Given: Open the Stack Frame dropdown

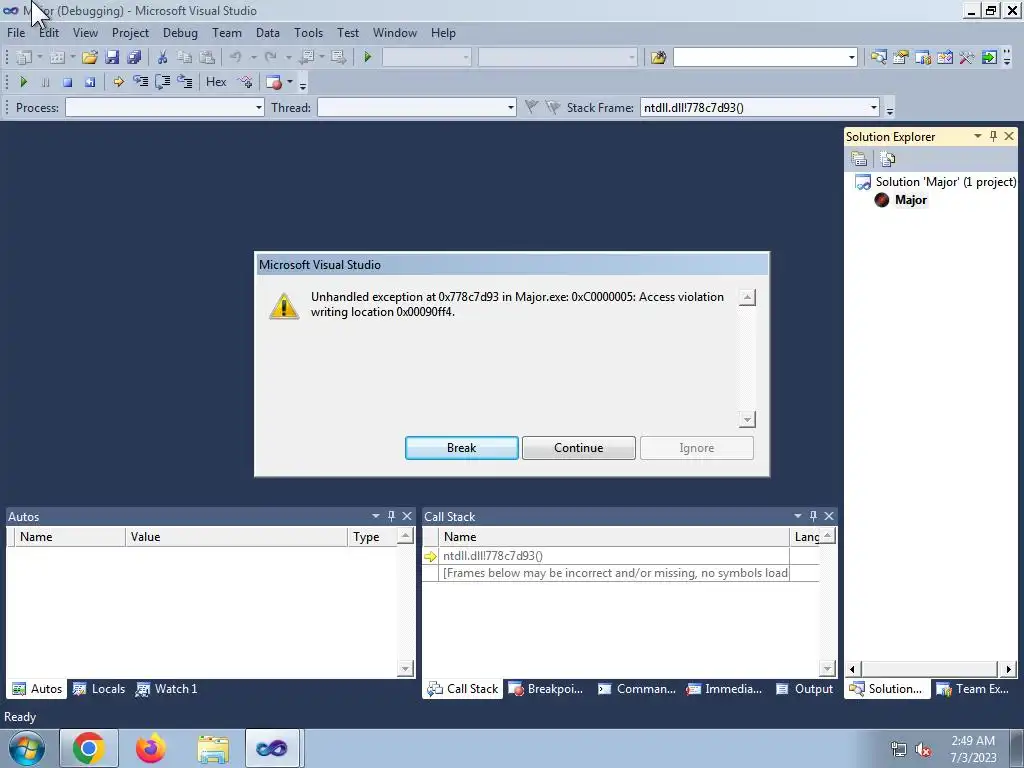Looking at the screenshot, I should pos(873,108).
